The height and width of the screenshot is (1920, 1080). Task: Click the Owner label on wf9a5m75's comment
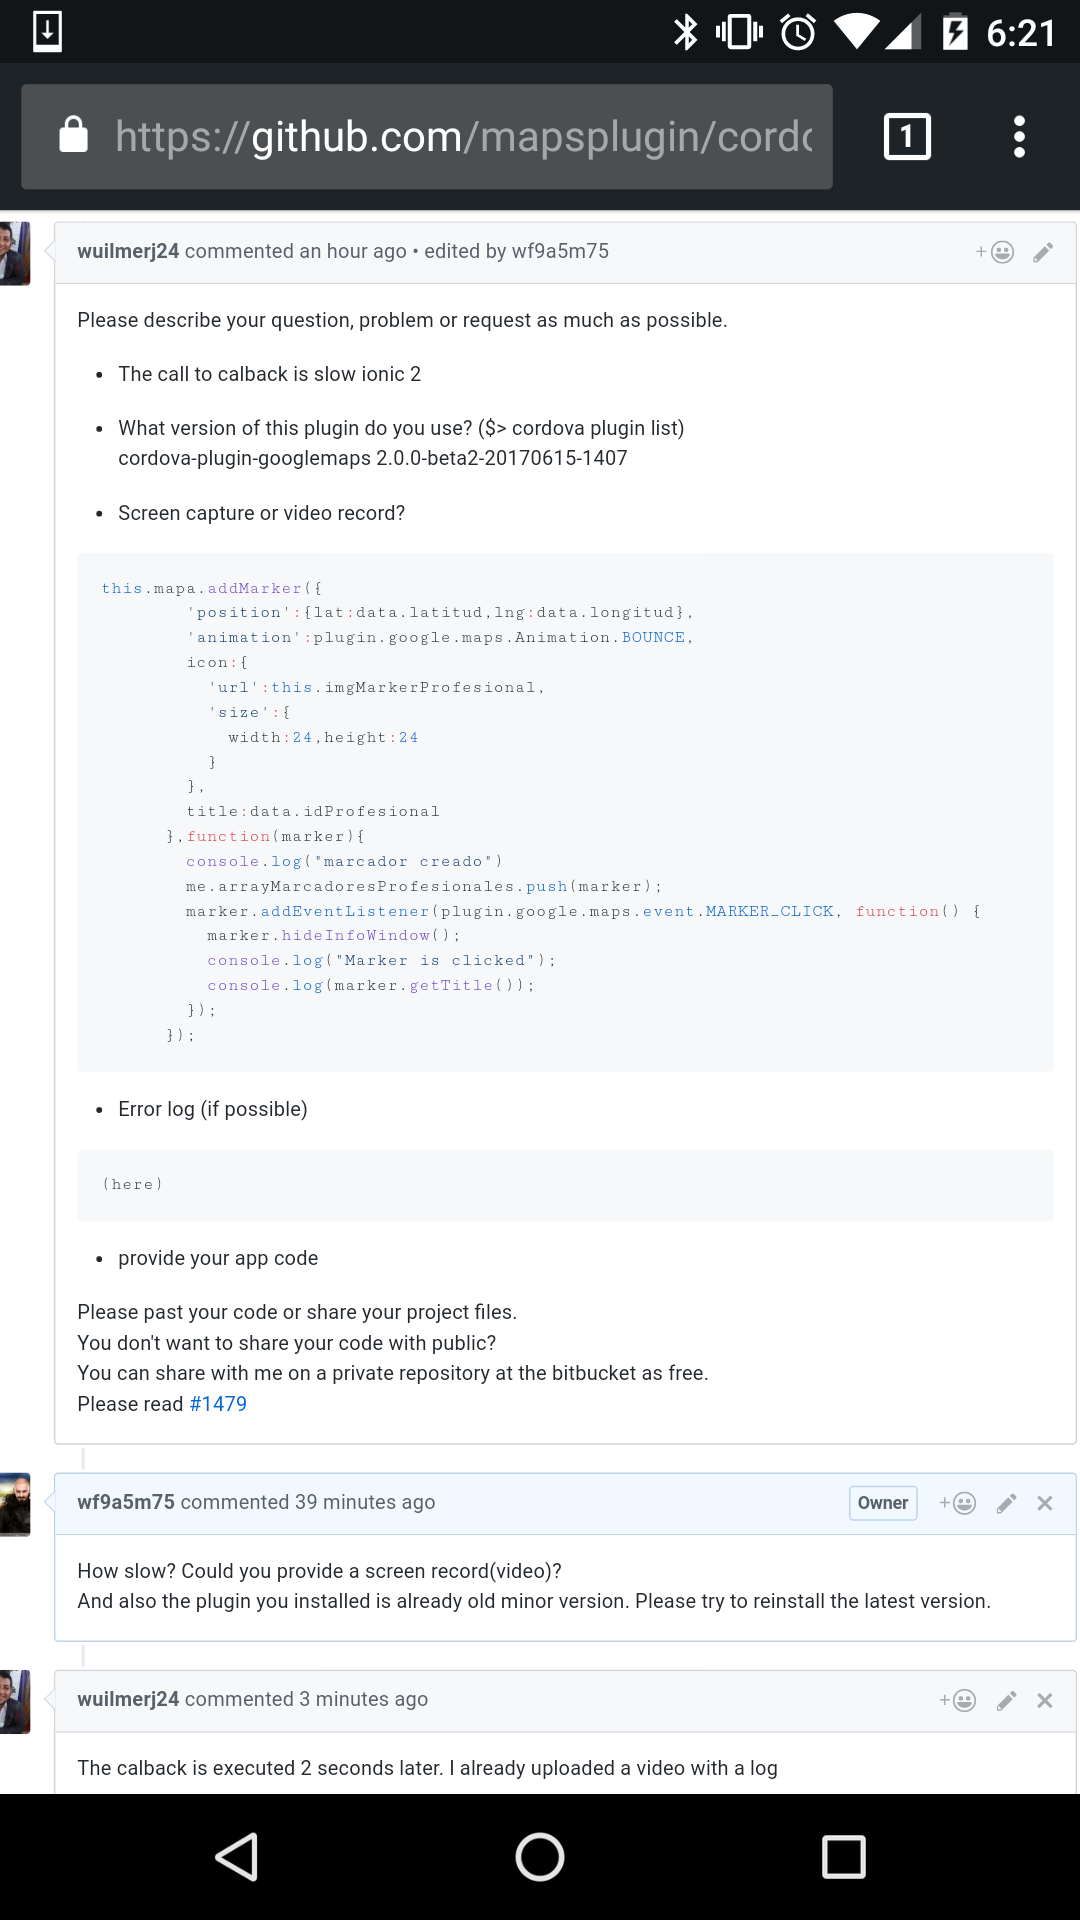pos(882,1503)
